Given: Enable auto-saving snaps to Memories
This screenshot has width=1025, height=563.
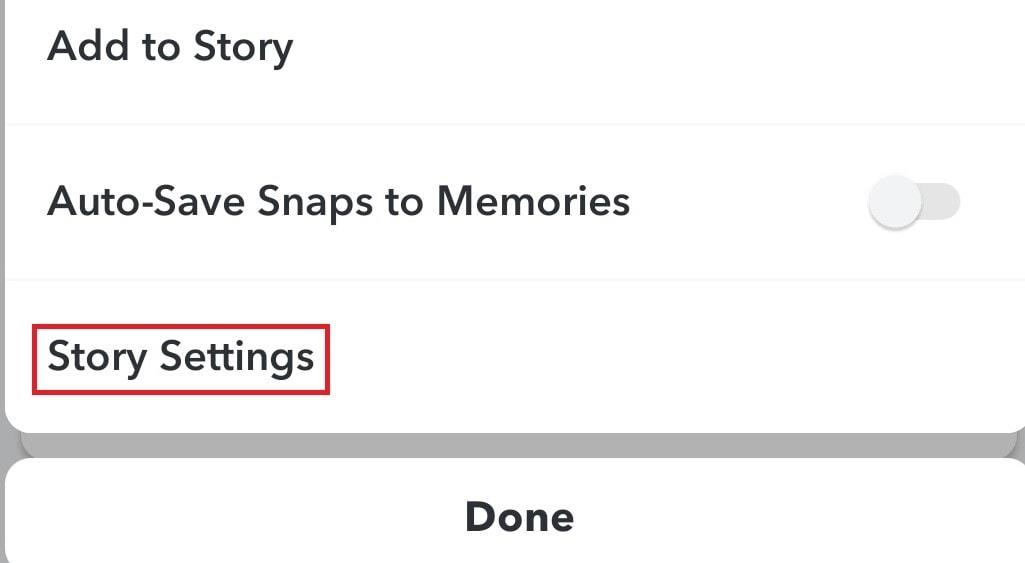Looking at the screenshot, I should (914, 202).
